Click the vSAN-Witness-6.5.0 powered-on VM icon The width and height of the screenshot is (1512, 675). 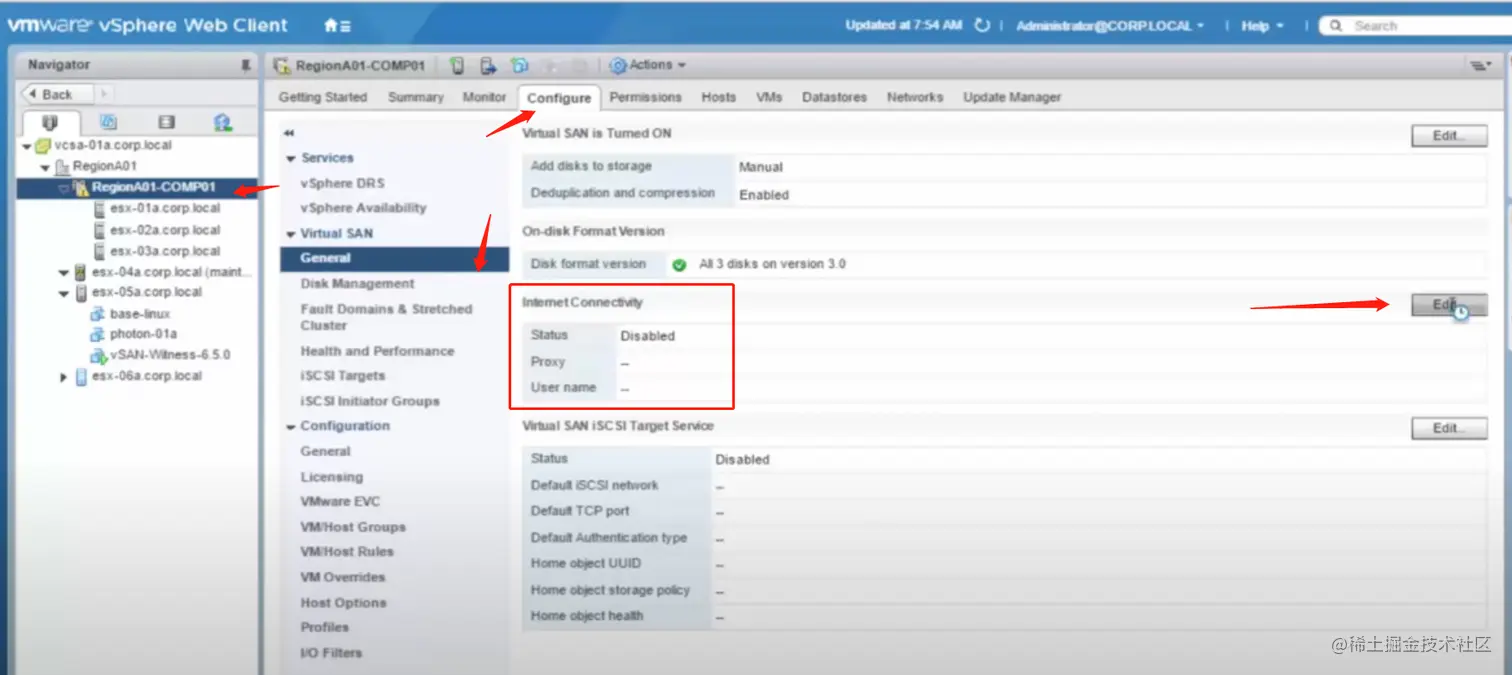(98, 355)
